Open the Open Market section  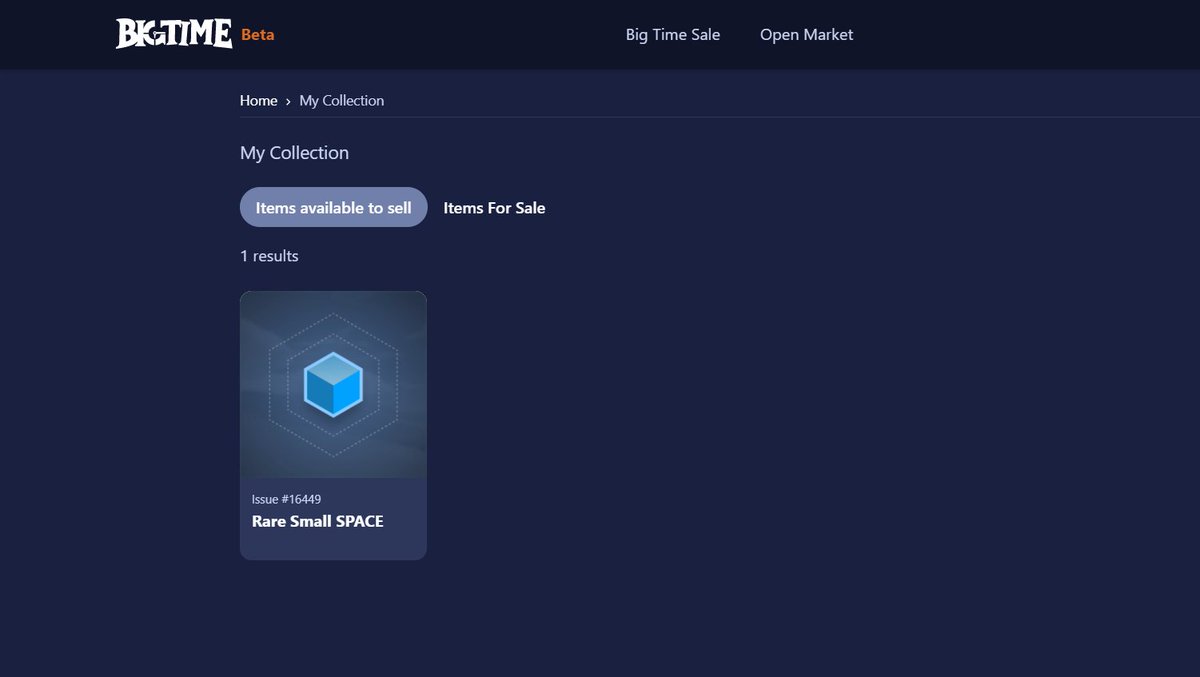(x=806, y=34)
